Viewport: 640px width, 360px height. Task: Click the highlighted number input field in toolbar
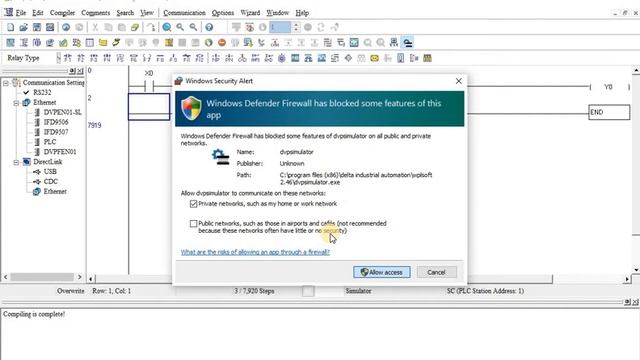(280, 27)
